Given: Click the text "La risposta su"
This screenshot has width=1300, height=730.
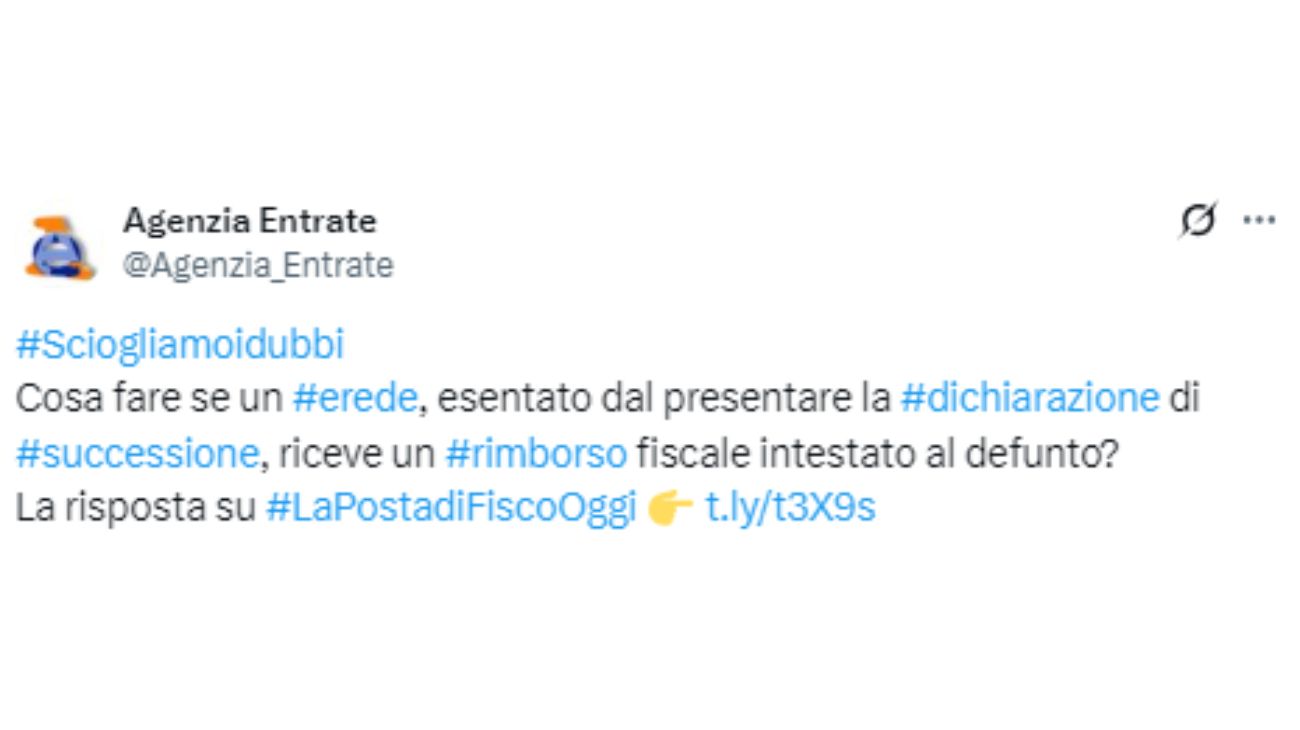Looking at the screenshot, I should click(x=136, y=508).
